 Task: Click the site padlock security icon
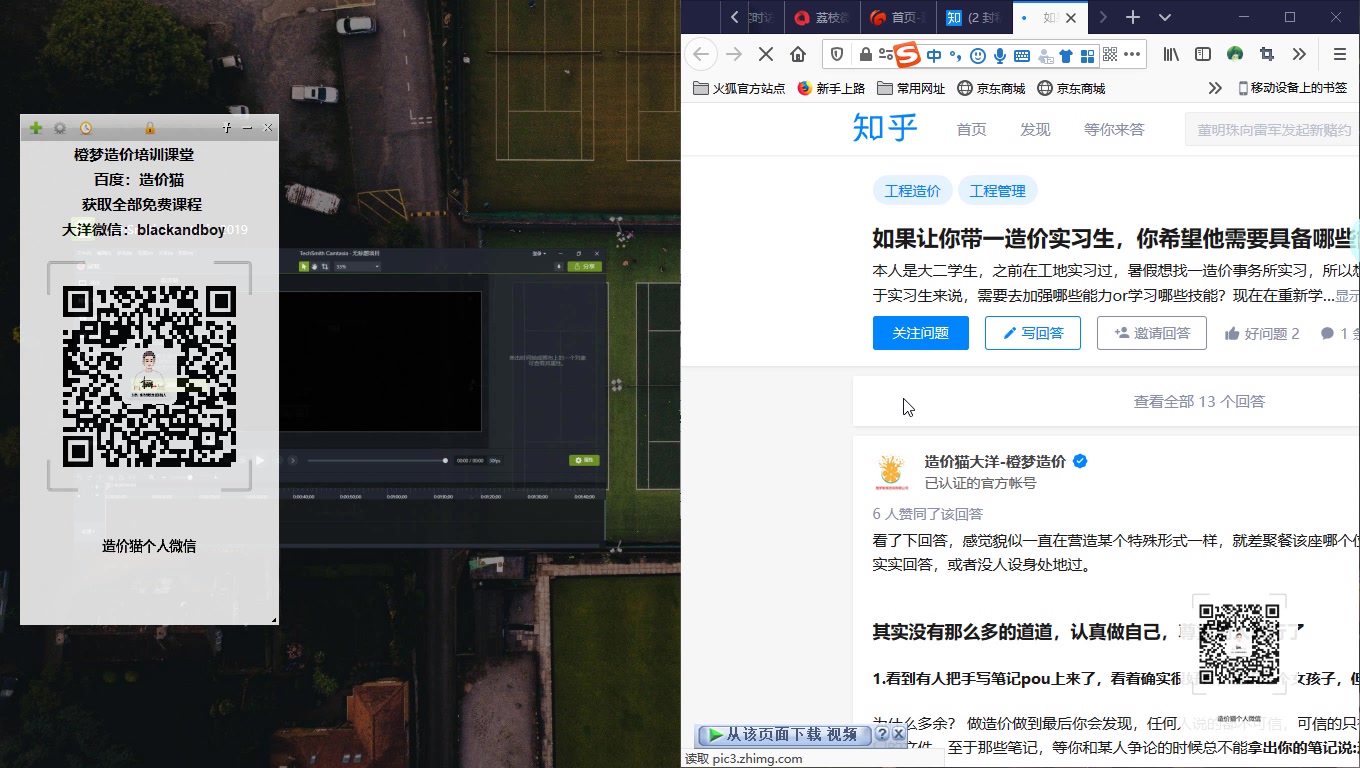[865, 54]
